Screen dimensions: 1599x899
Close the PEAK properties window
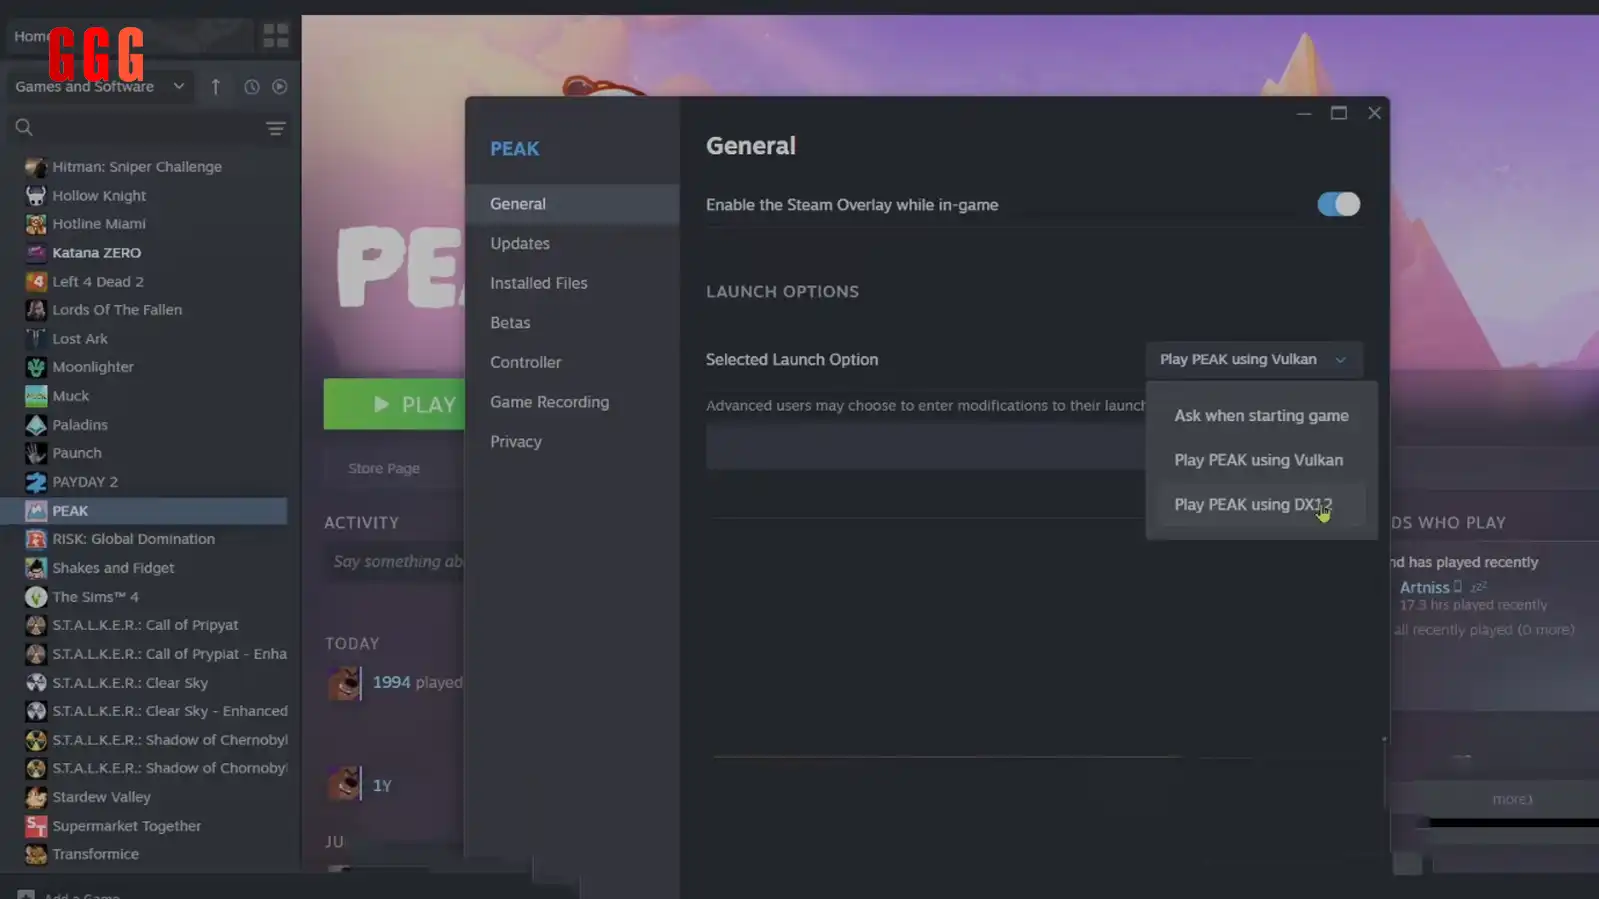point(1374,113)
